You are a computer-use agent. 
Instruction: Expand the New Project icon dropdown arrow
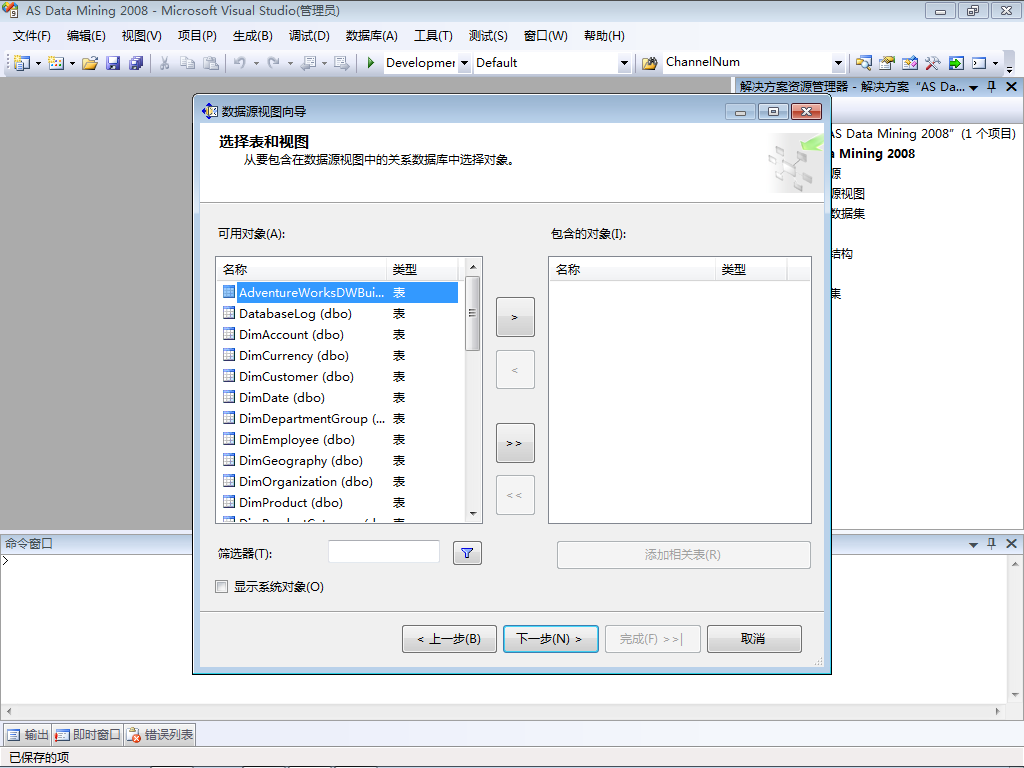click(x=38, y=63)
